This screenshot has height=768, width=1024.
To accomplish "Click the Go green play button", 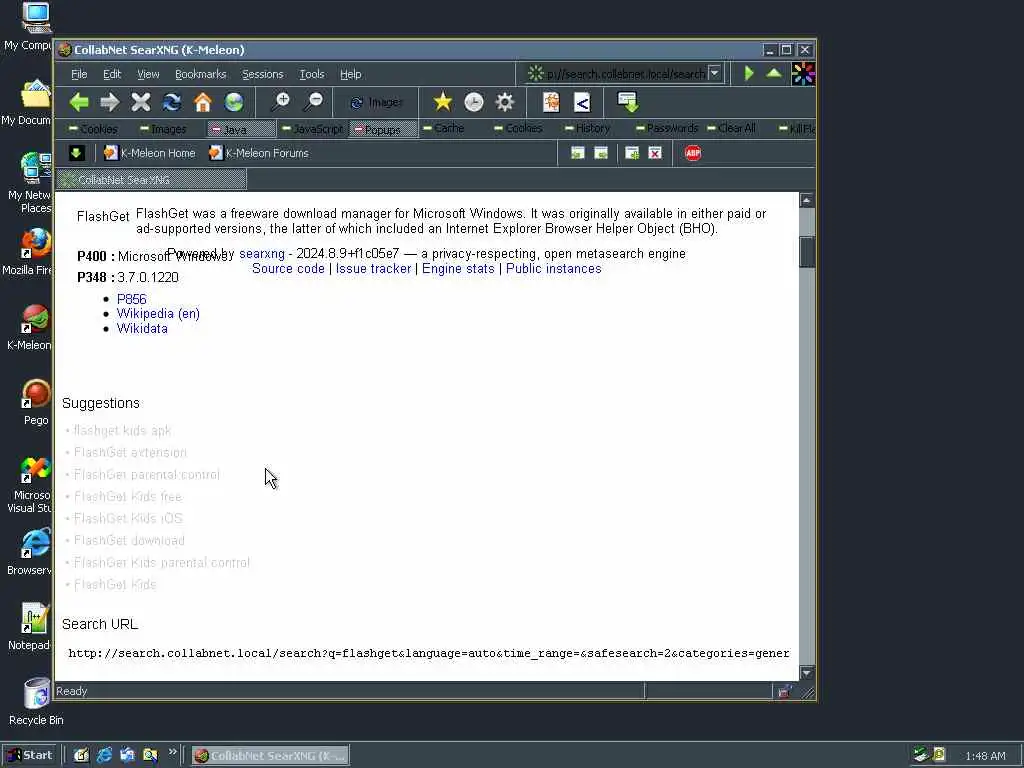I will (x=749, y=73).
